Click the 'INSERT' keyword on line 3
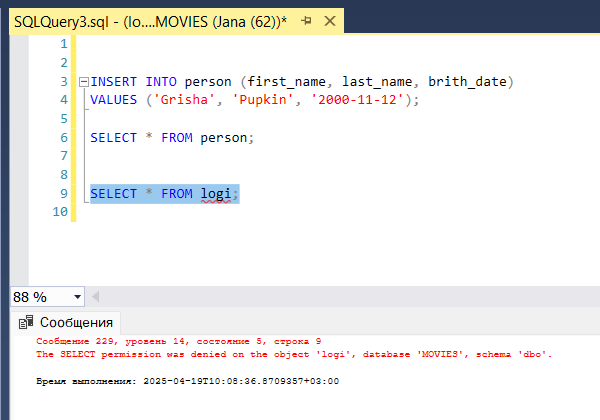The image size is (600, 420). [113, 82]
